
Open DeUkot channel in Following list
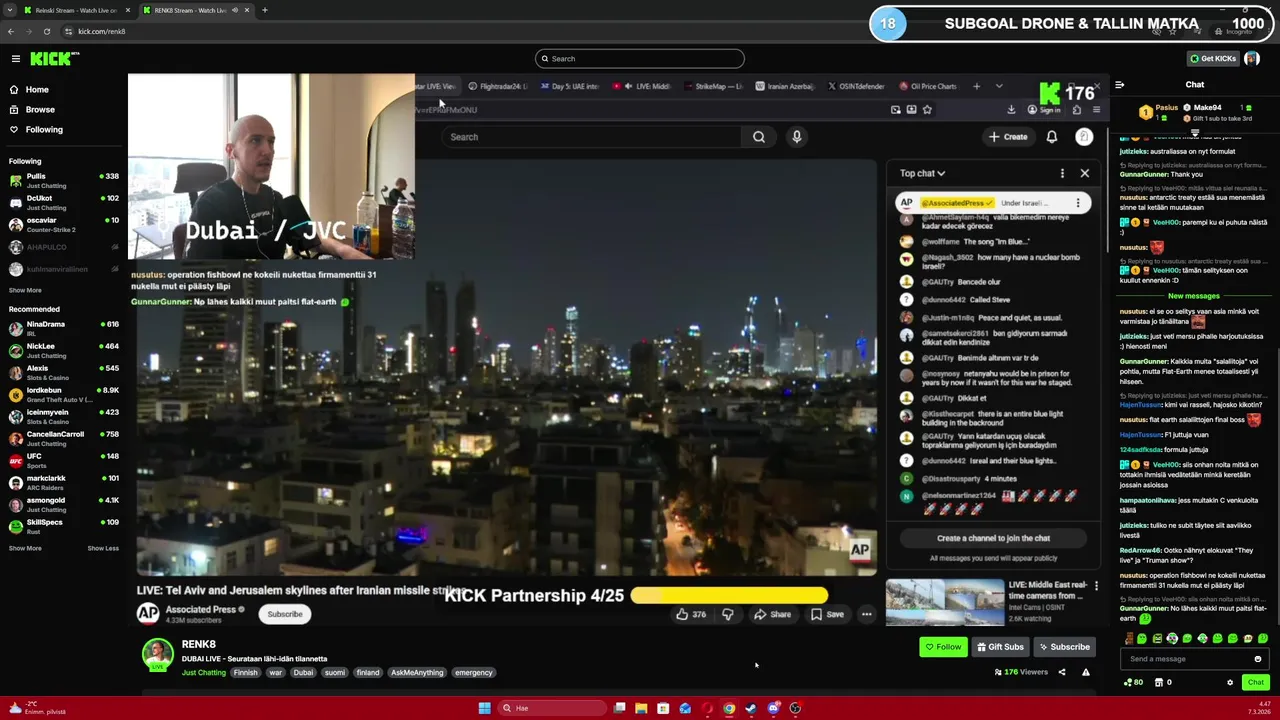coord(64,203)
